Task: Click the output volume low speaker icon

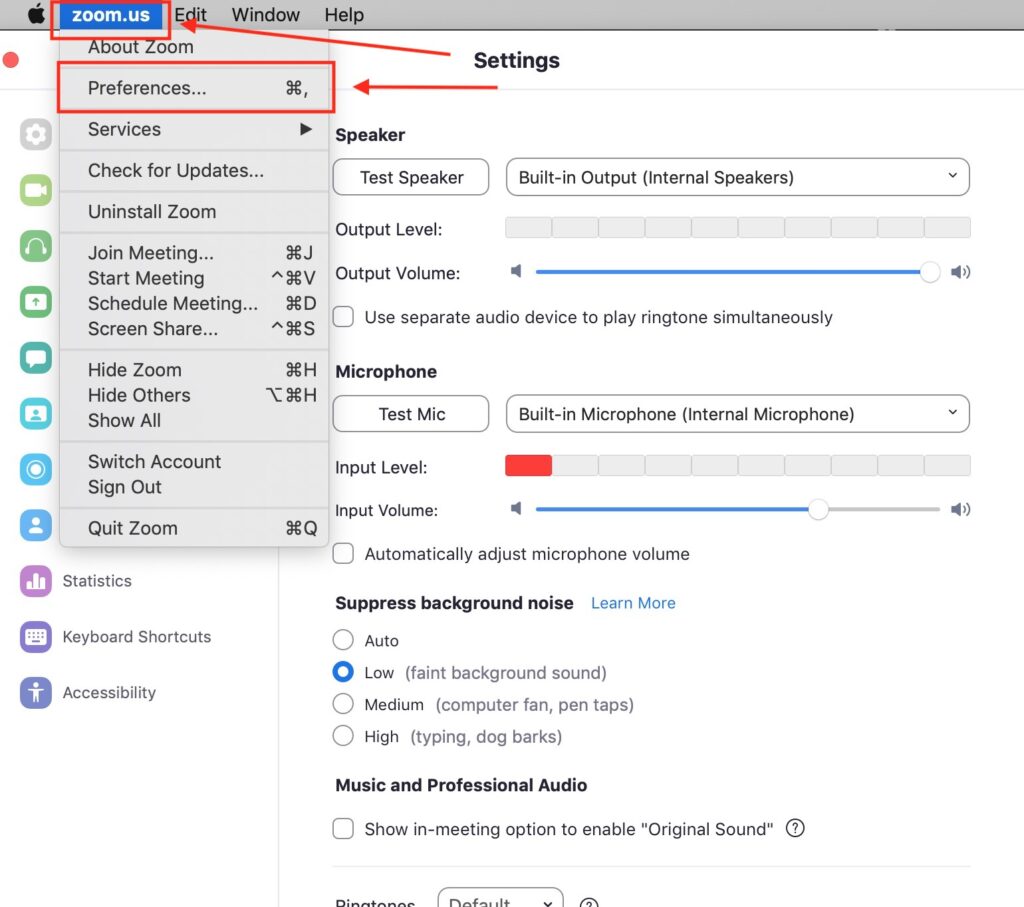Action: point(516,271)
